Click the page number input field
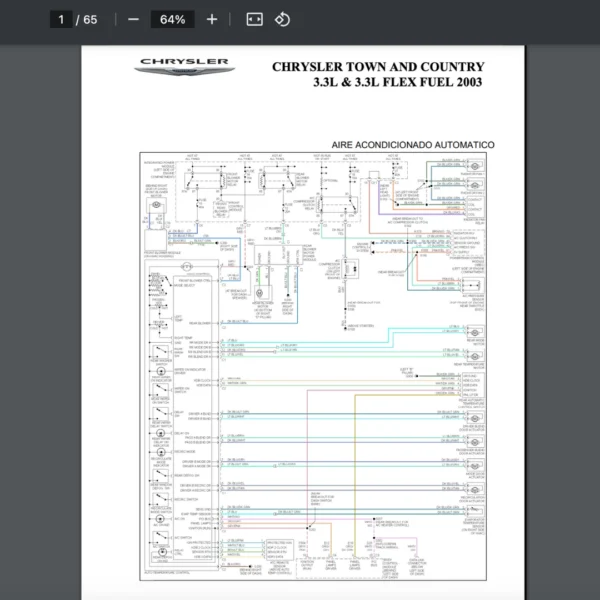This screenshot has width=600, height=600. point(62,19)
